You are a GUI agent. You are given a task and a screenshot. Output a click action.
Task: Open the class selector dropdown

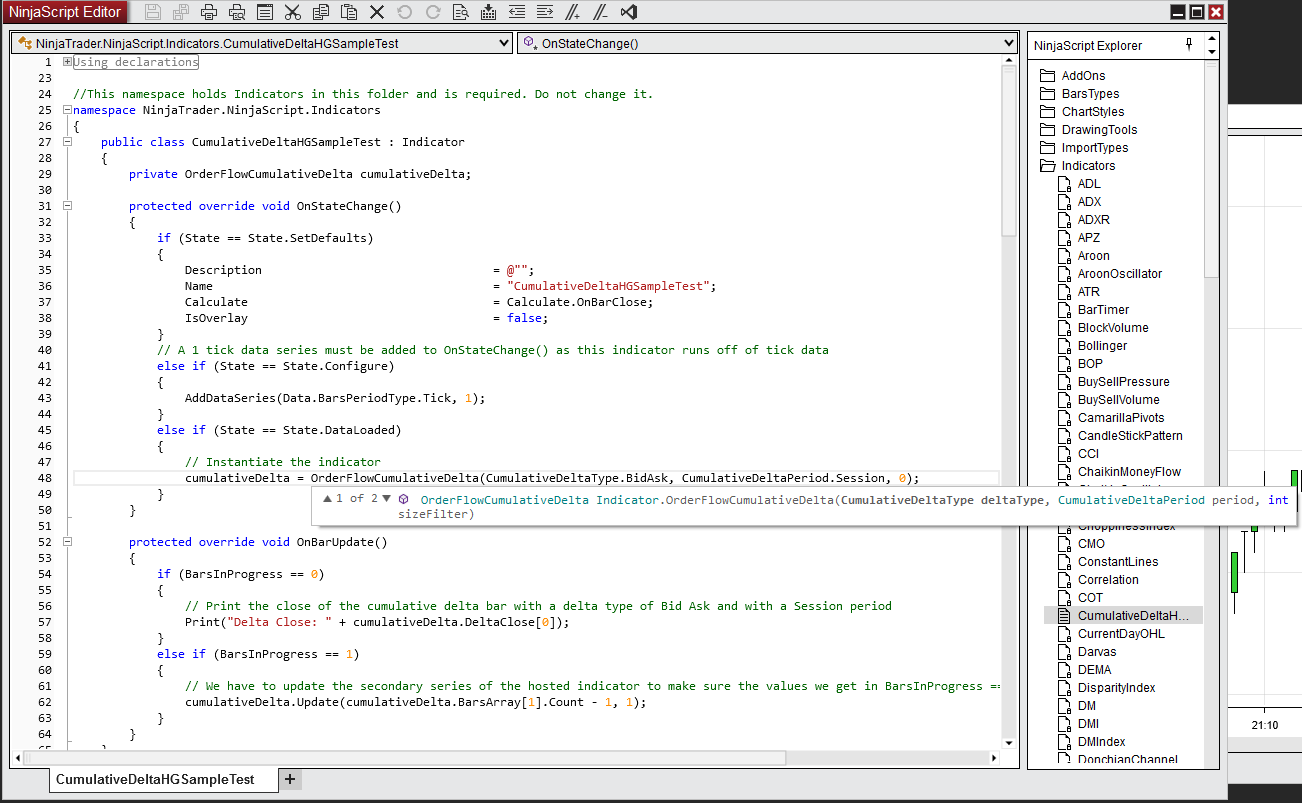504,44
